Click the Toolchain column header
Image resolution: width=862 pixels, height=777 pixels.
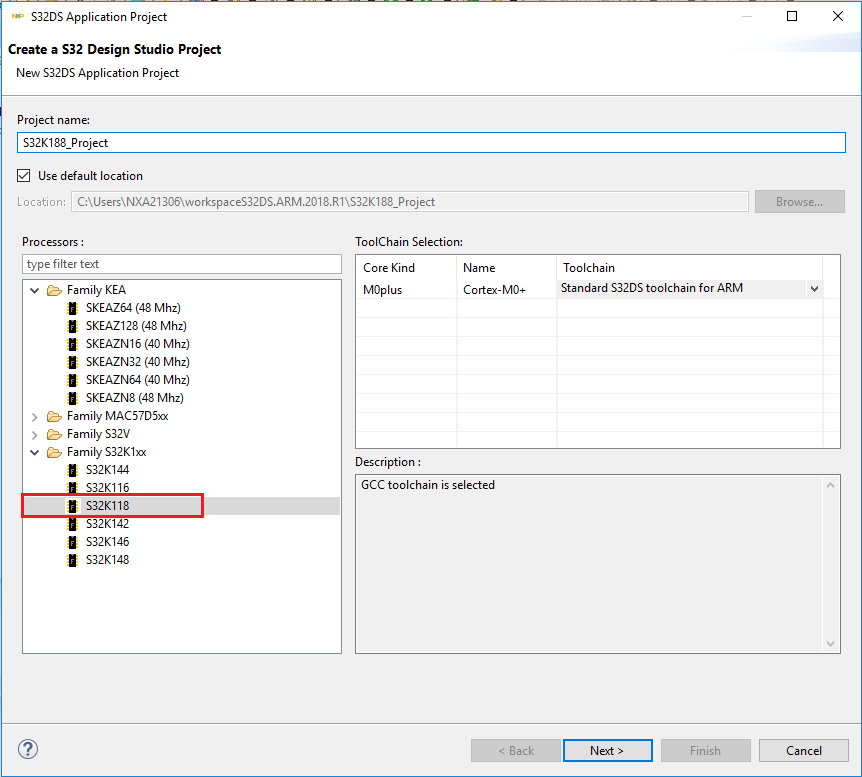[689, 268]
